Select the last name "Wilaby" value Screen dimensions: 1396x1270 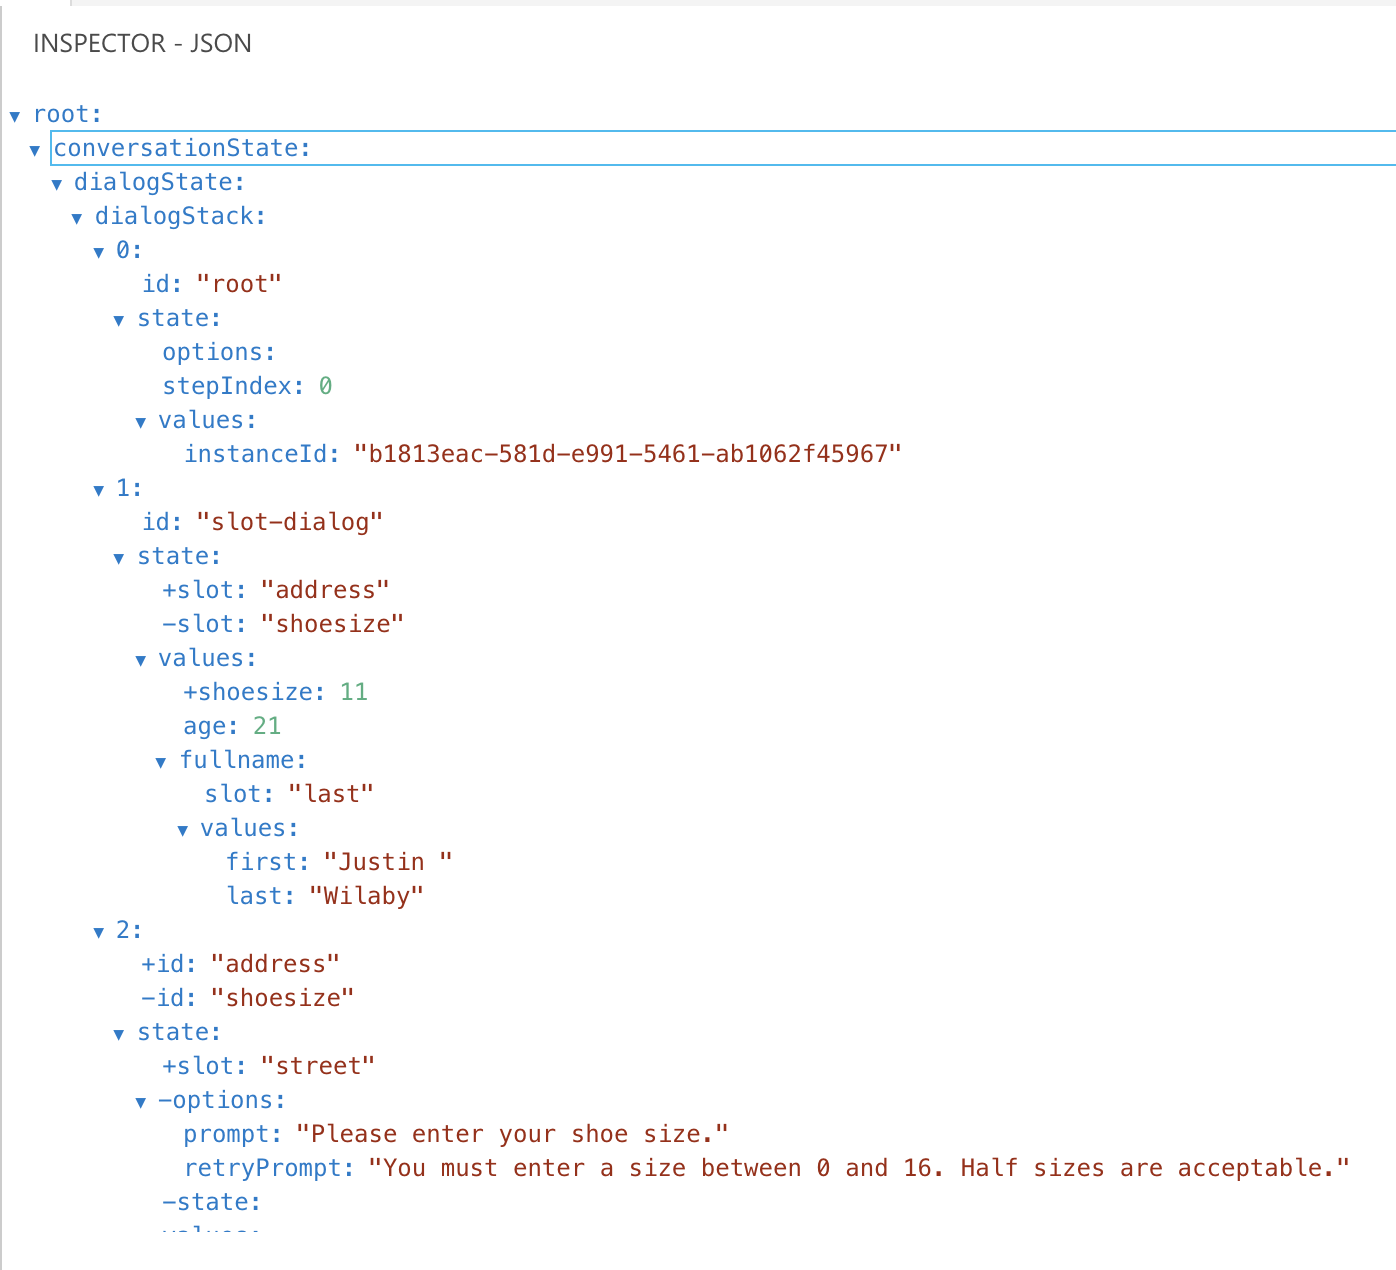tap(366, 896)
